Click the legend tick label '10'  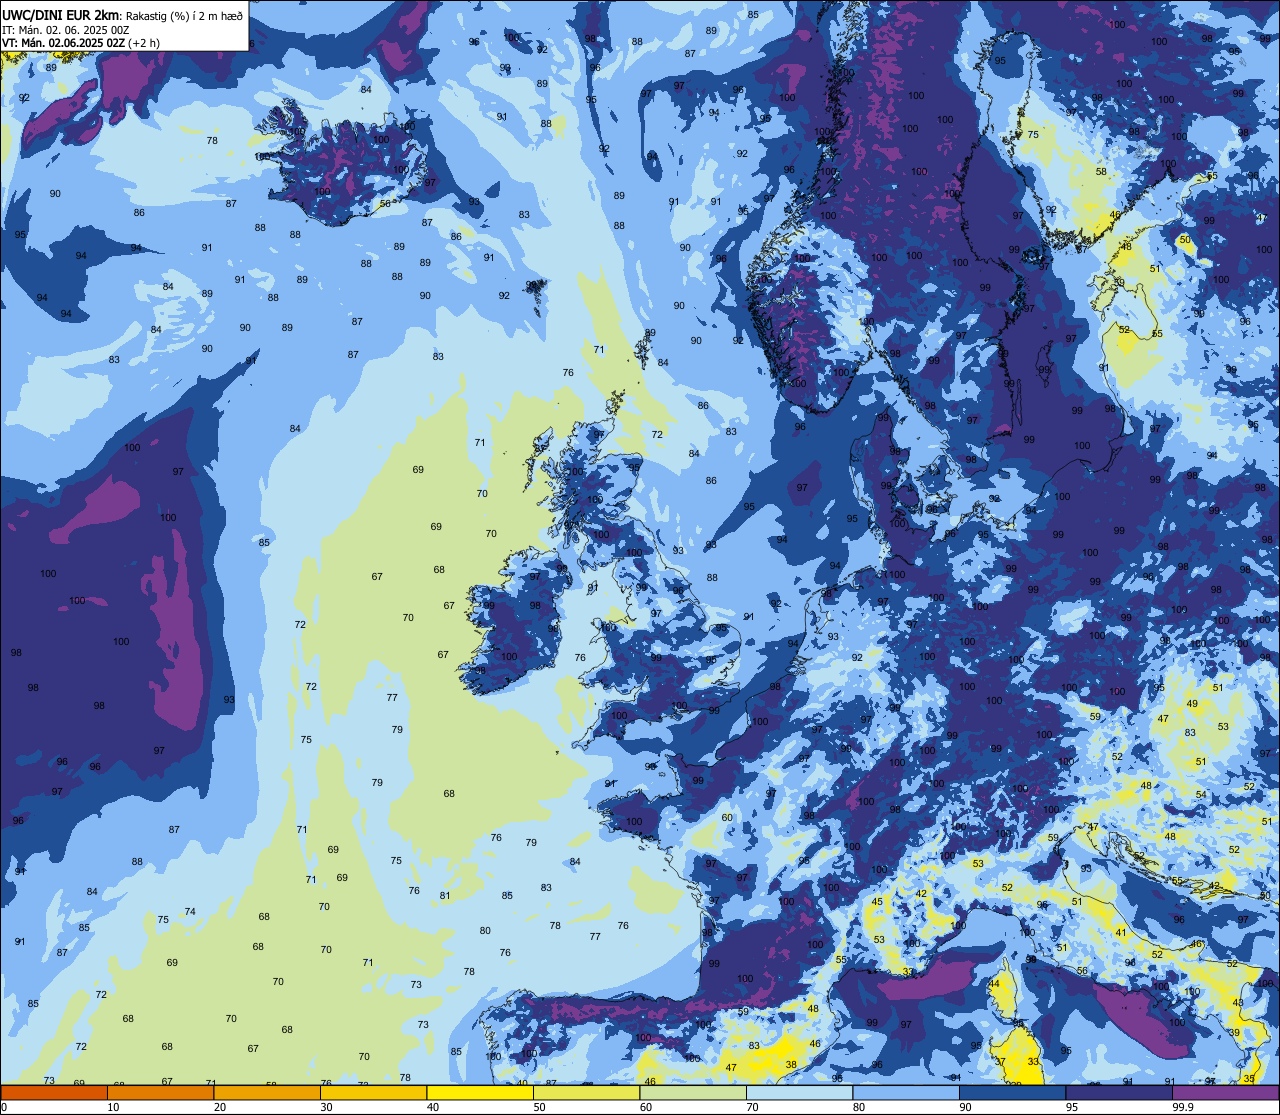113,1107
